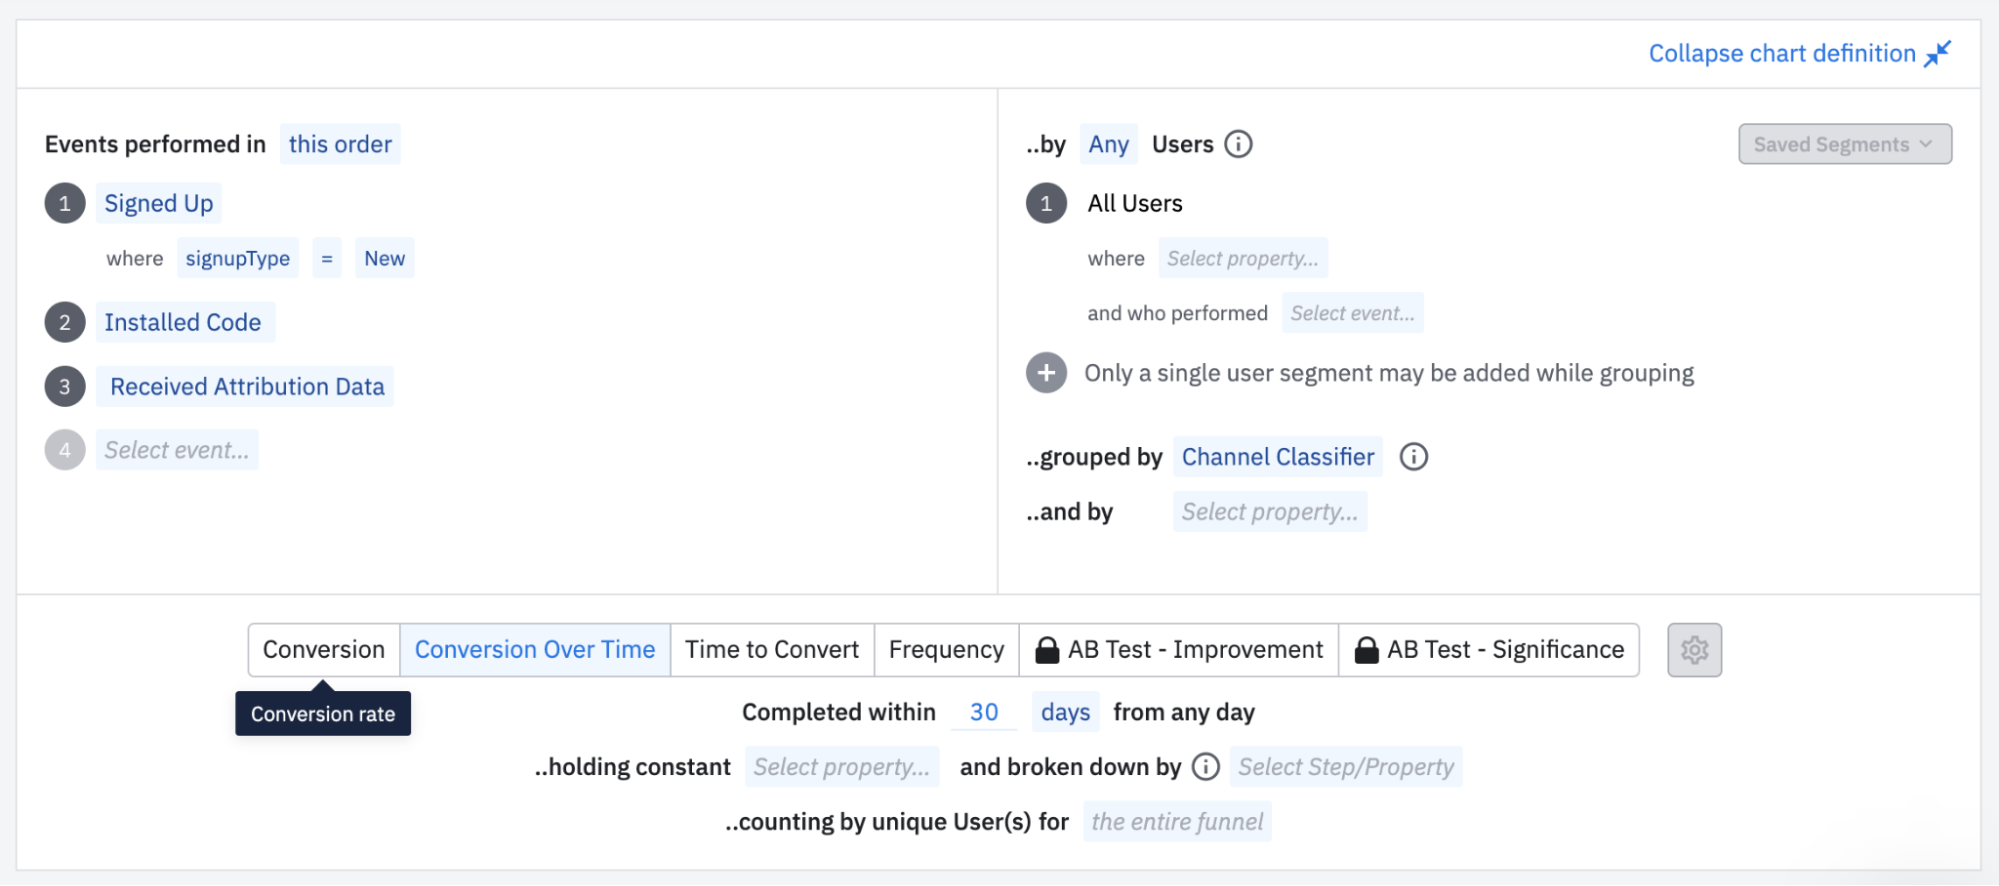Viewport: 1999px width, 886px height.
Task: Select event for 'and who performed'
Action: 1353,313
